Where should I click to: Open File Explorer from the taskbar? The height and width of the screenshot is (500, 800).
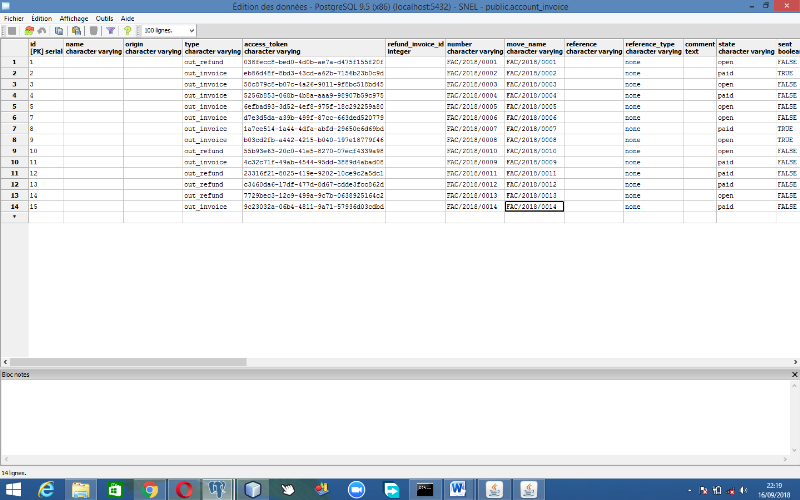click(x=81, y=490)
